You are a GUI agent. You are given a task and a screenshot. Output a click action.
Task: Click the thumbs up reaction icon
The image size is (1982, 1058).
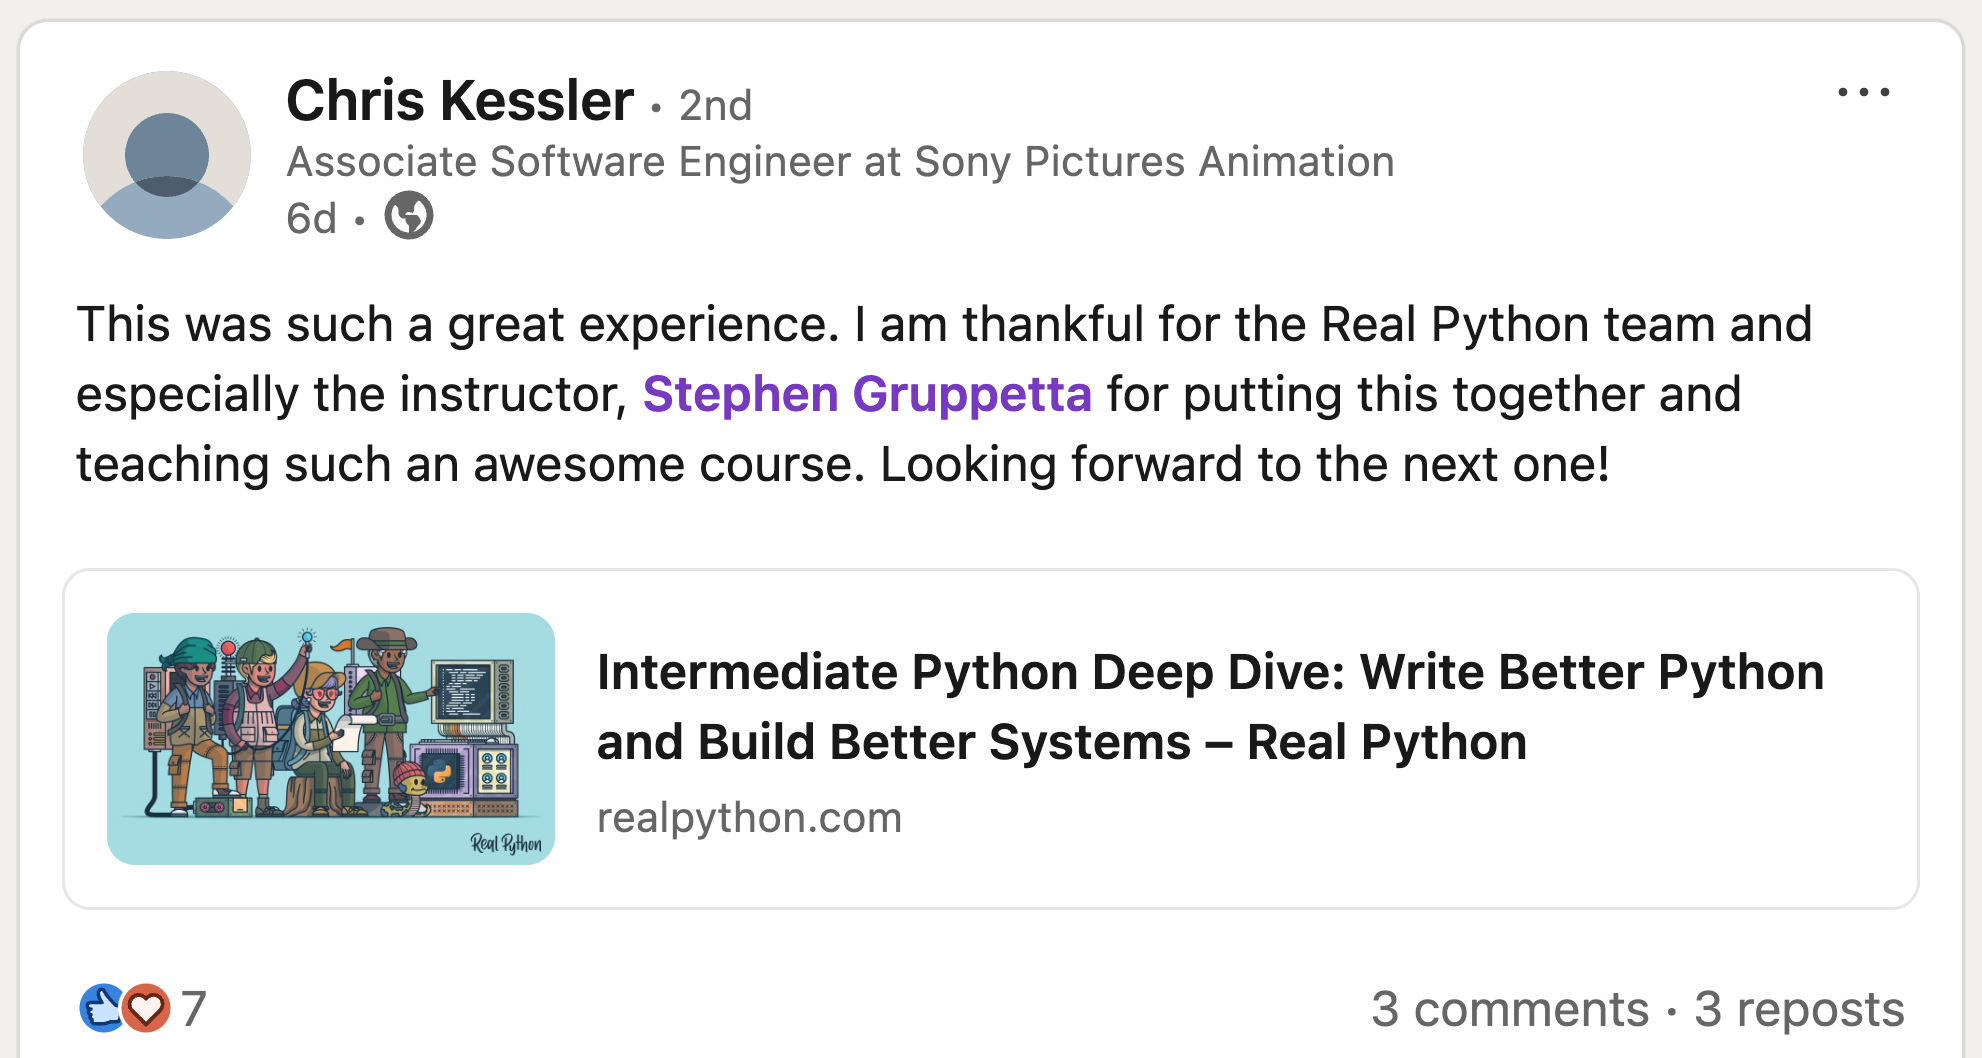101,1008
